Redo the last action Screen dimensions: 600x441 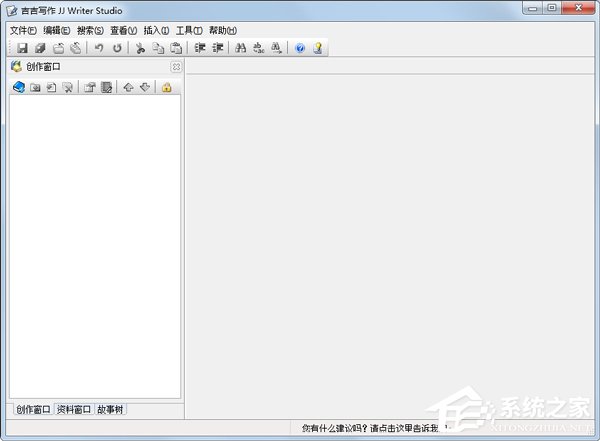point(117,48)
